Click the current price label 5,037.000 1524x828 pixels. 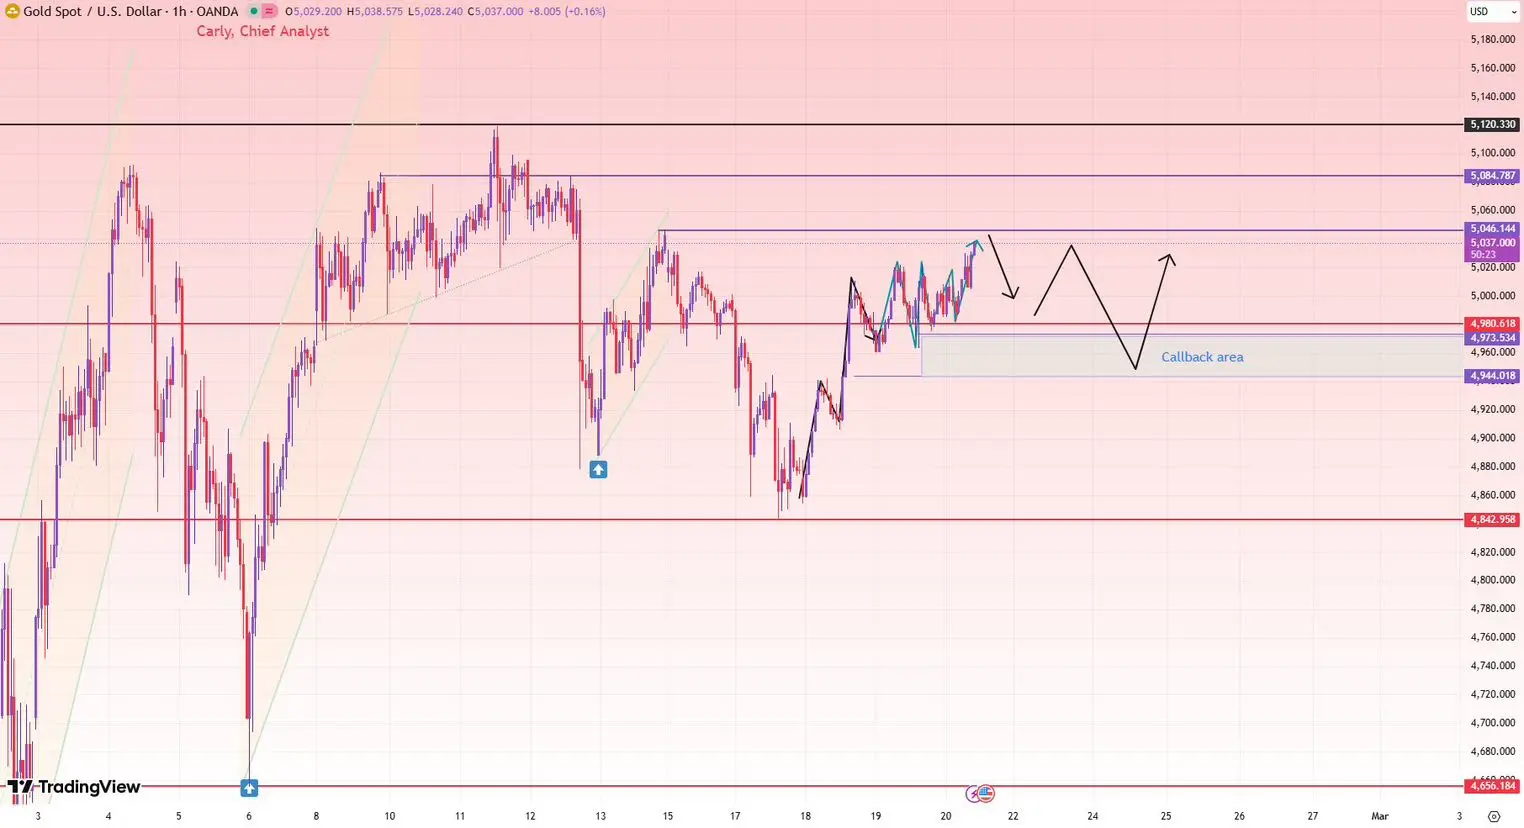pos(1492,243)
